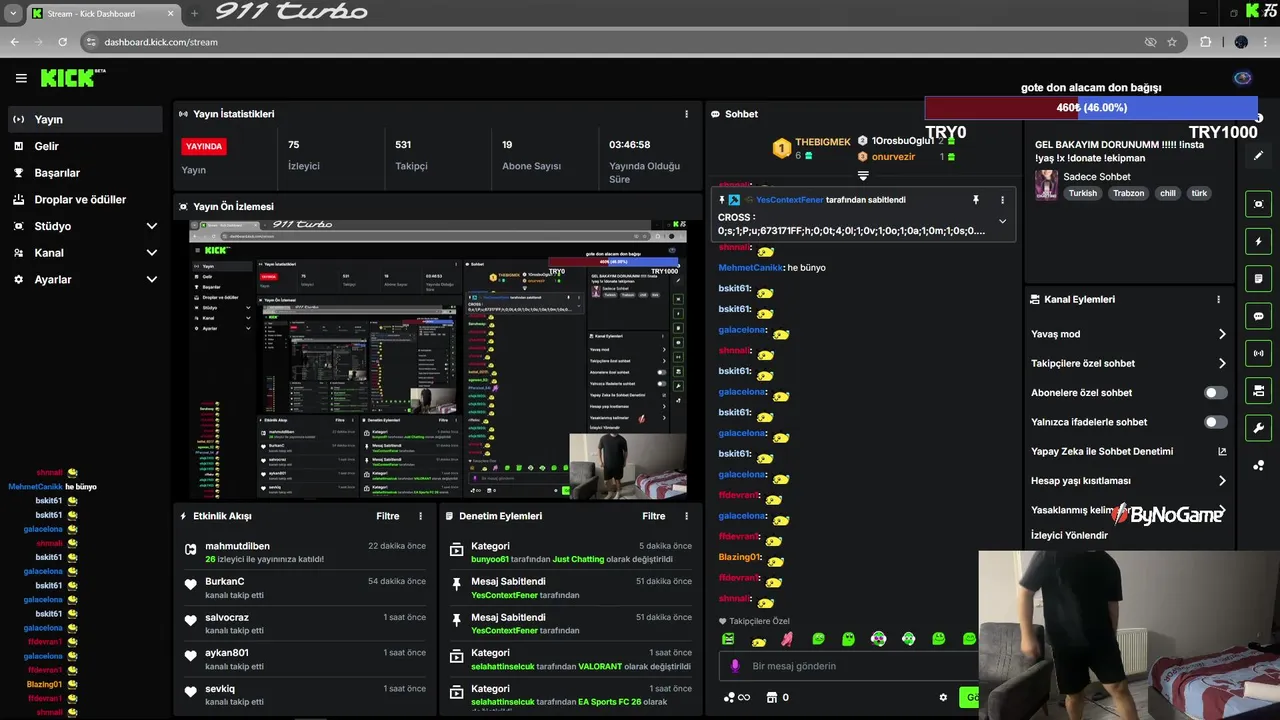This screenshot has width=1280, height=720.
Task: Open Filtre dropdown in Etkinlik Akışı
Action: point(387,516)
